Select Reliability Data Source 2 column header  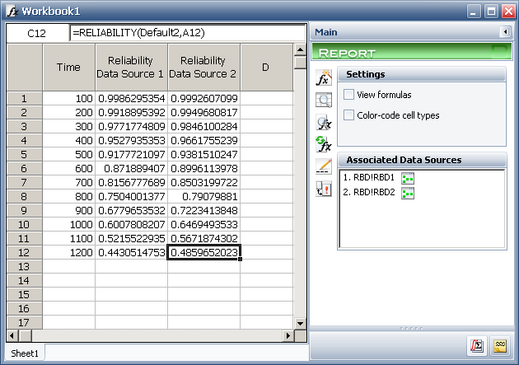click(204, 67)
